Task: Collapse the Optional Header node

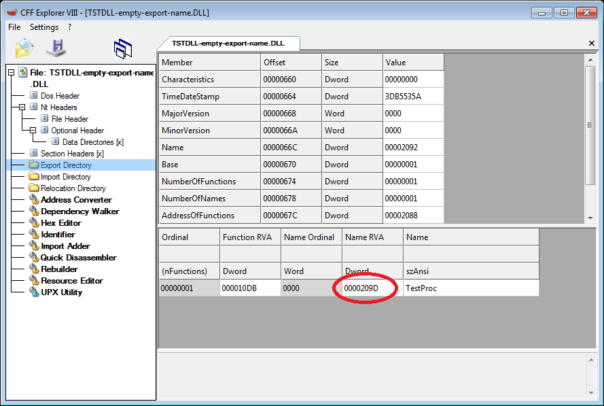Action: (33, 130)
